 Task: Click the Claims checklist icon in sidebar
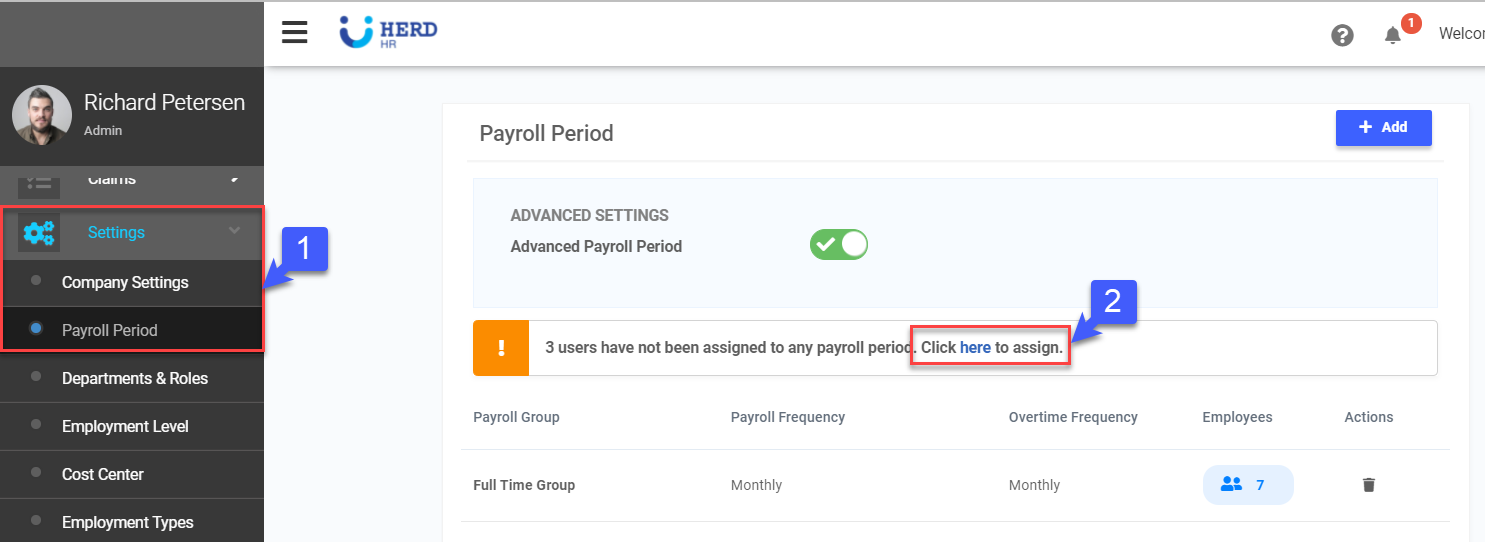39,182
